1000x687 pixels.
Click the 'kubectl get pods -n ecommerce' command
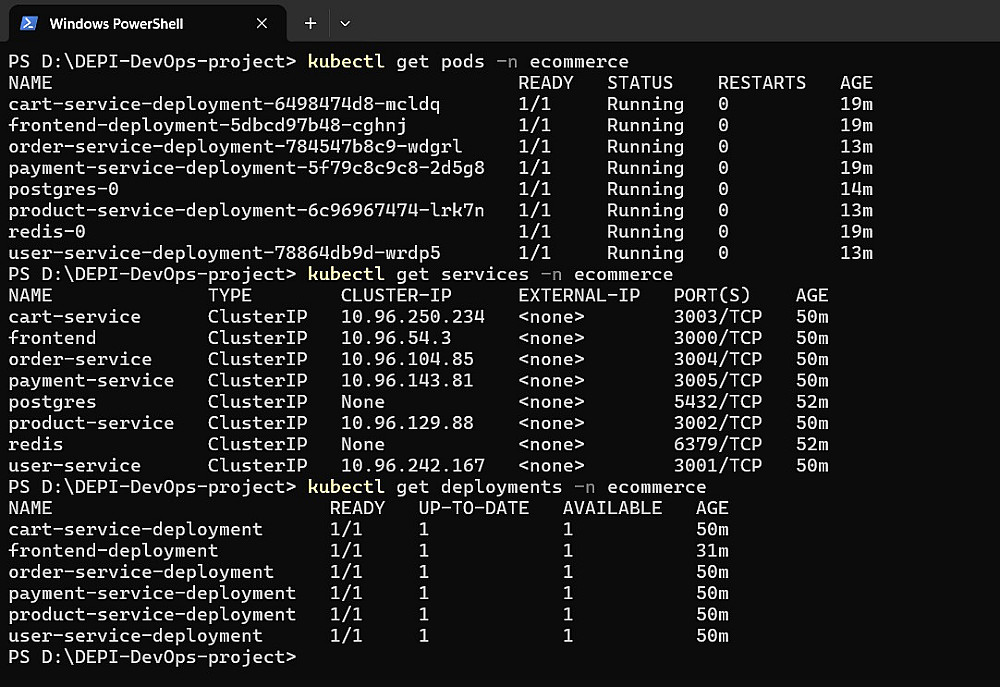coord(468,62)
